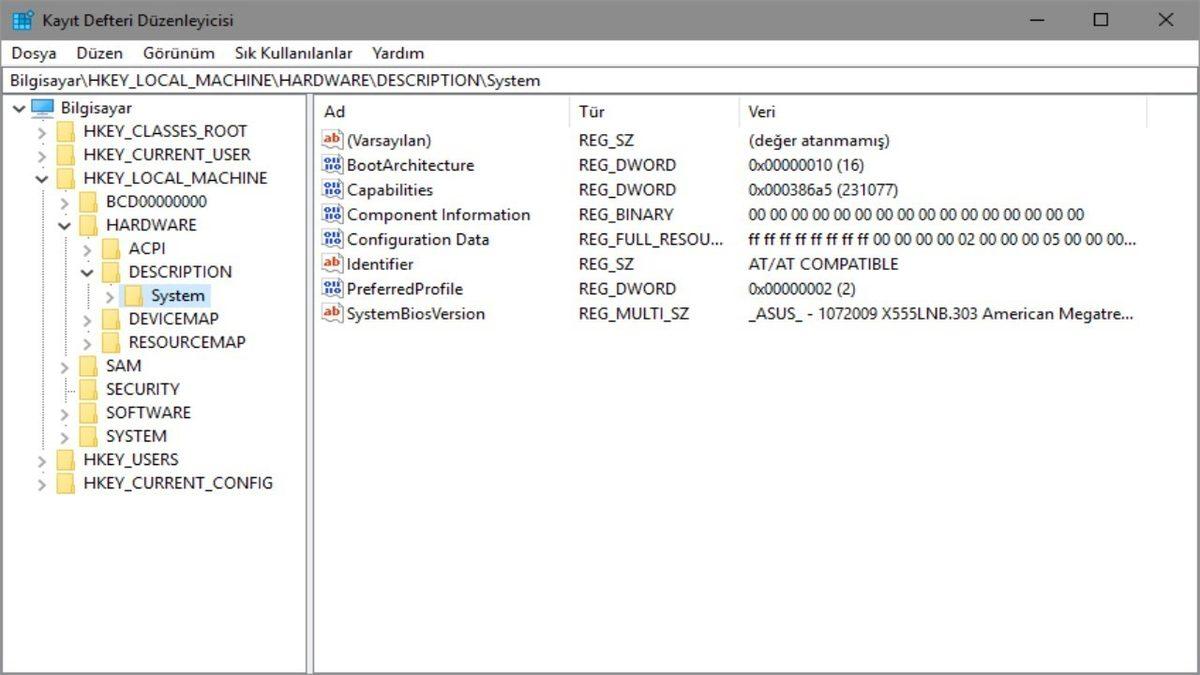Viewport: 1200px width, 675px height.
Task: Open the Sık Kullanılanlar menu
Action: [296, 52]
